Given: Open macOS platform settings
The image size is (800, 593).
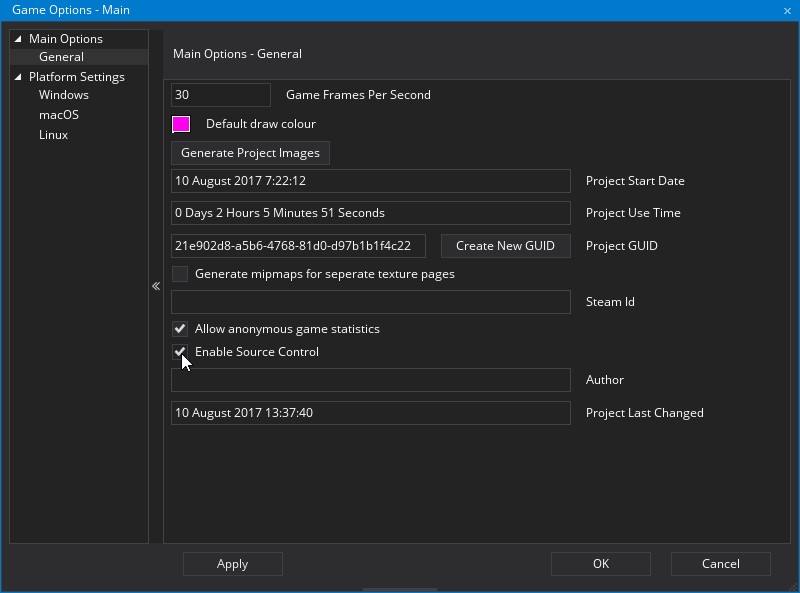Looking at the screenshot, I should 59,115.
